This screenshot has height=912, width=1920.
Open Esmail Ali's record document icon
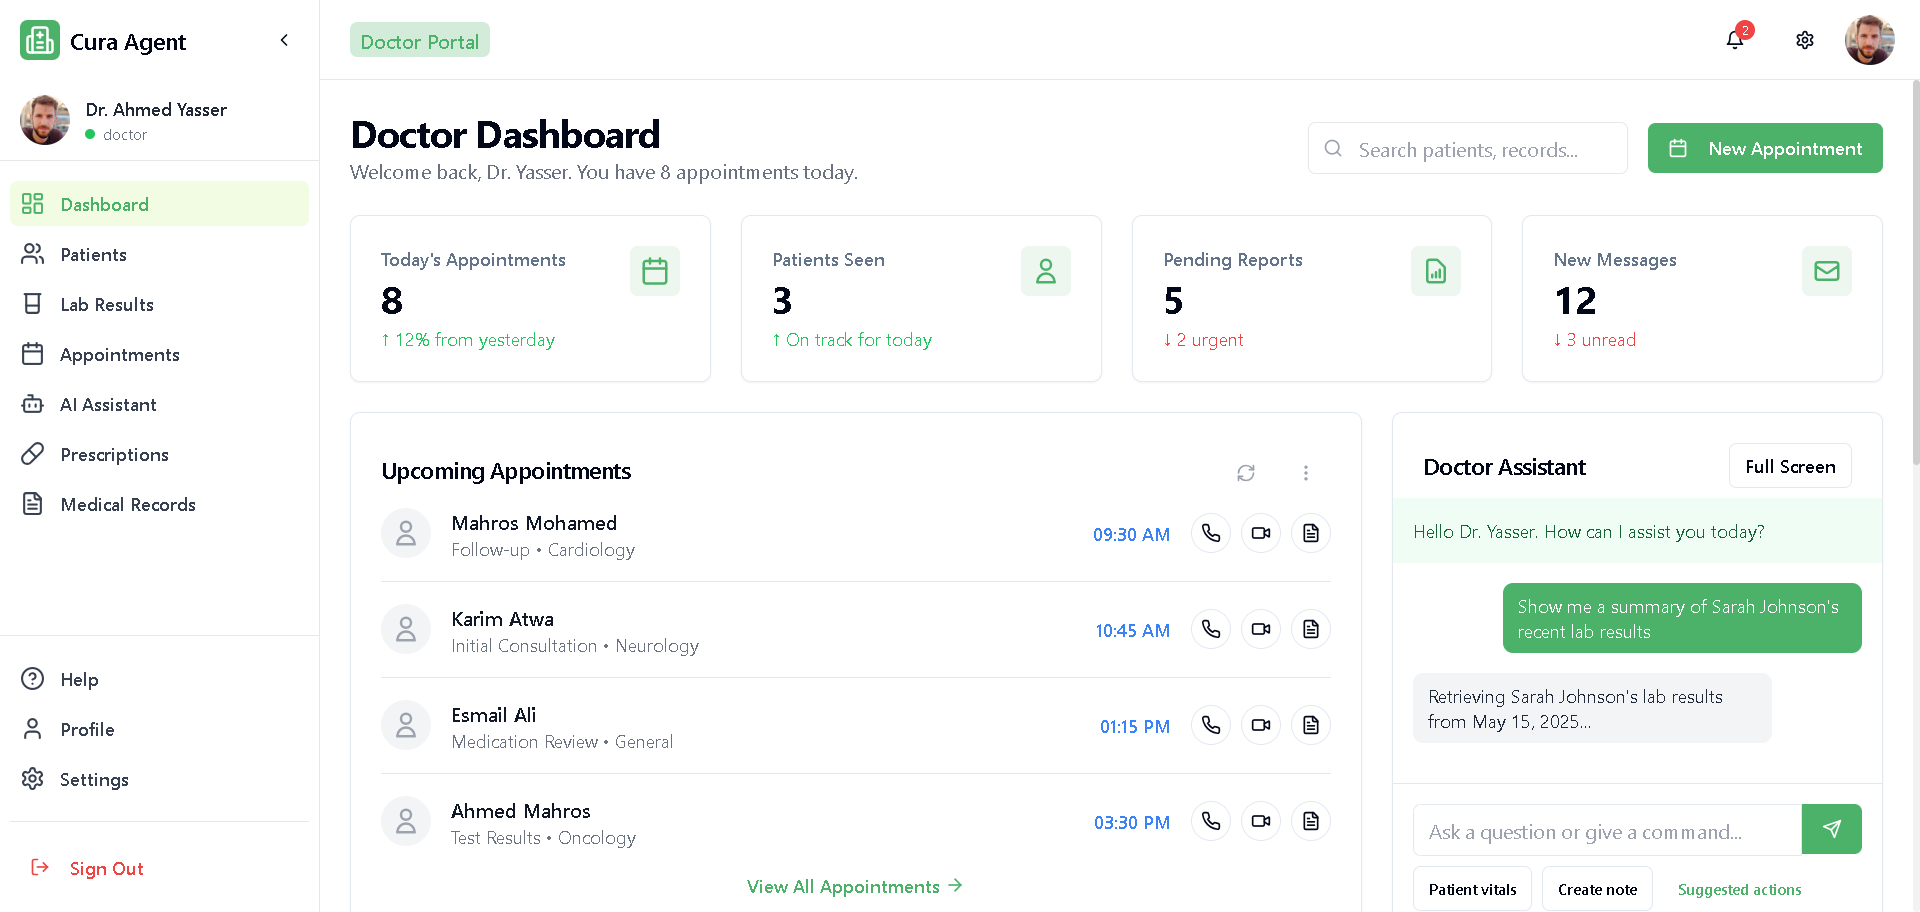coord(1310,725)
